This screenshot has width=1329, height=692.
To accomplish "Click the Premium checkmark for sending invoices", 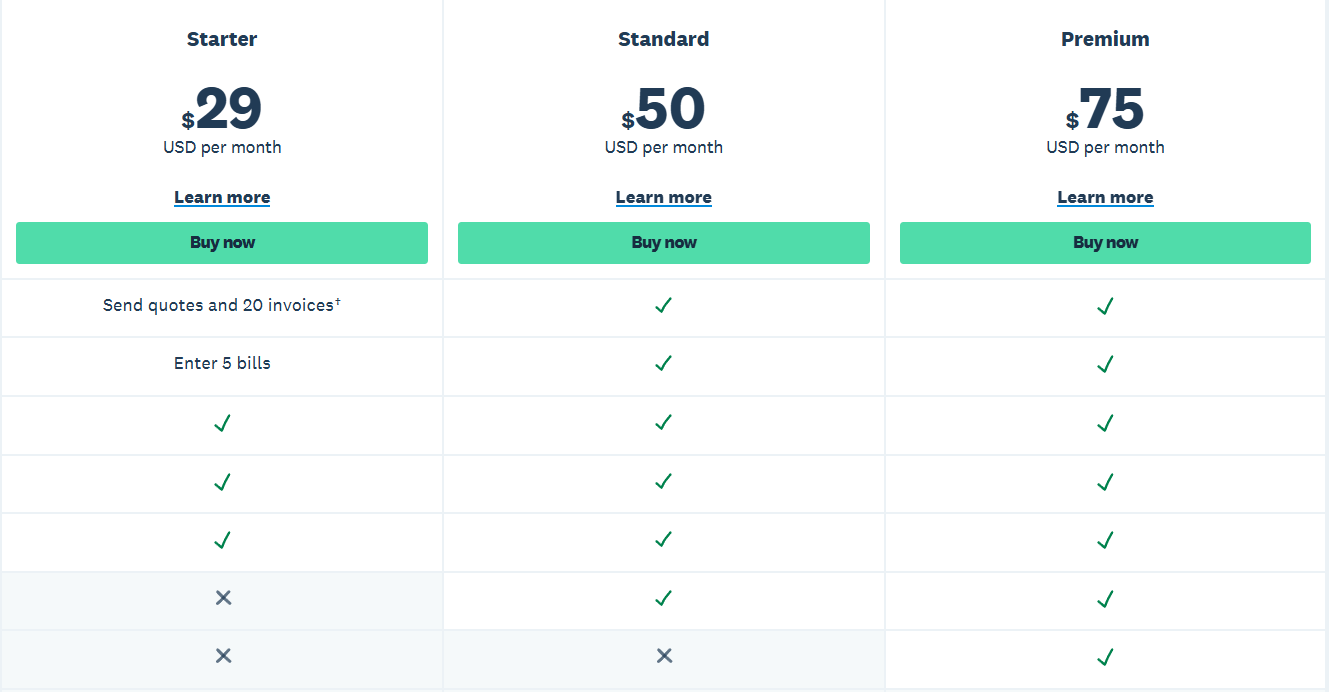I will 1105,306.
